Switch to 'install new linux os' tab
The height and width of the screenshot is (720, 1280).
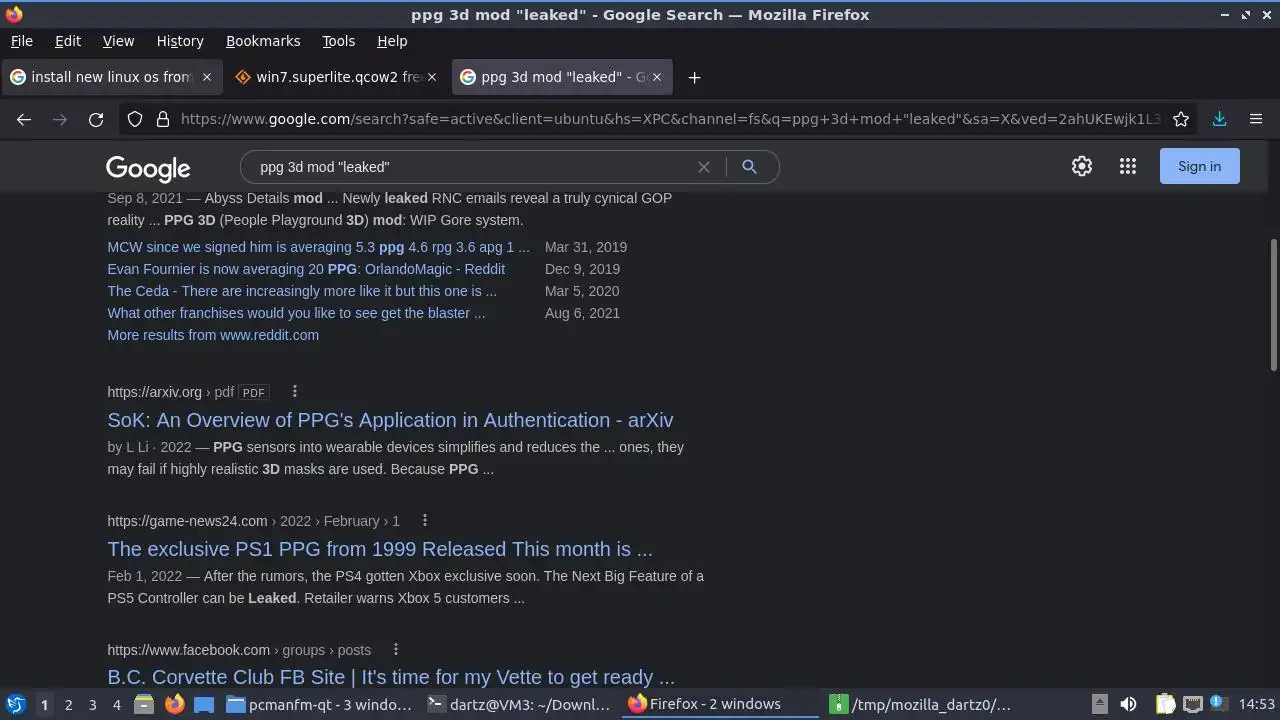(111, 77)
